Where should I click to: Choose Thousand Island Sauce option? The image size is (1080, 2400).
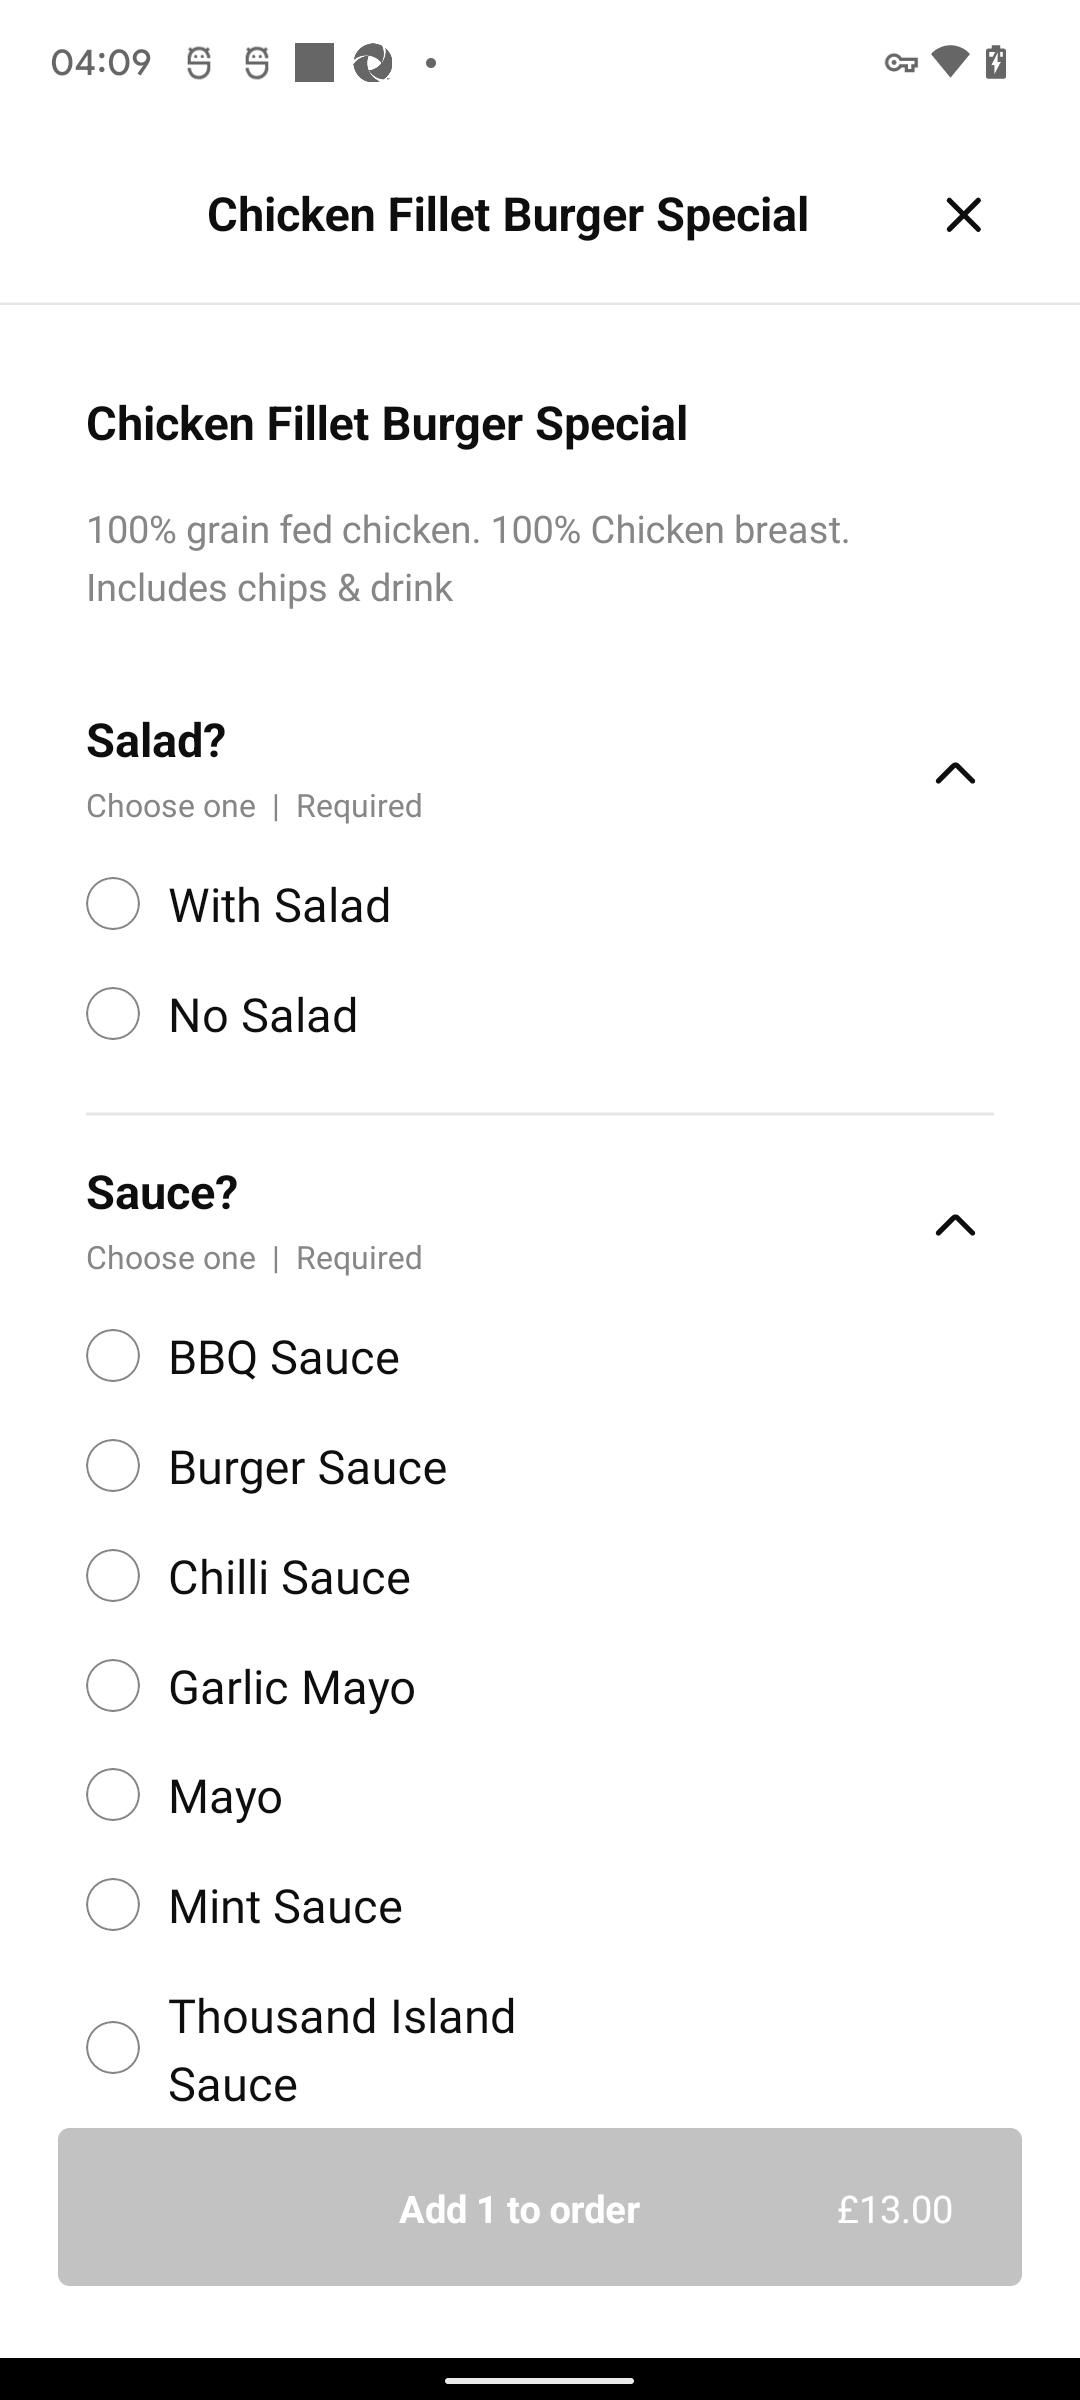tap(113, 2048)
